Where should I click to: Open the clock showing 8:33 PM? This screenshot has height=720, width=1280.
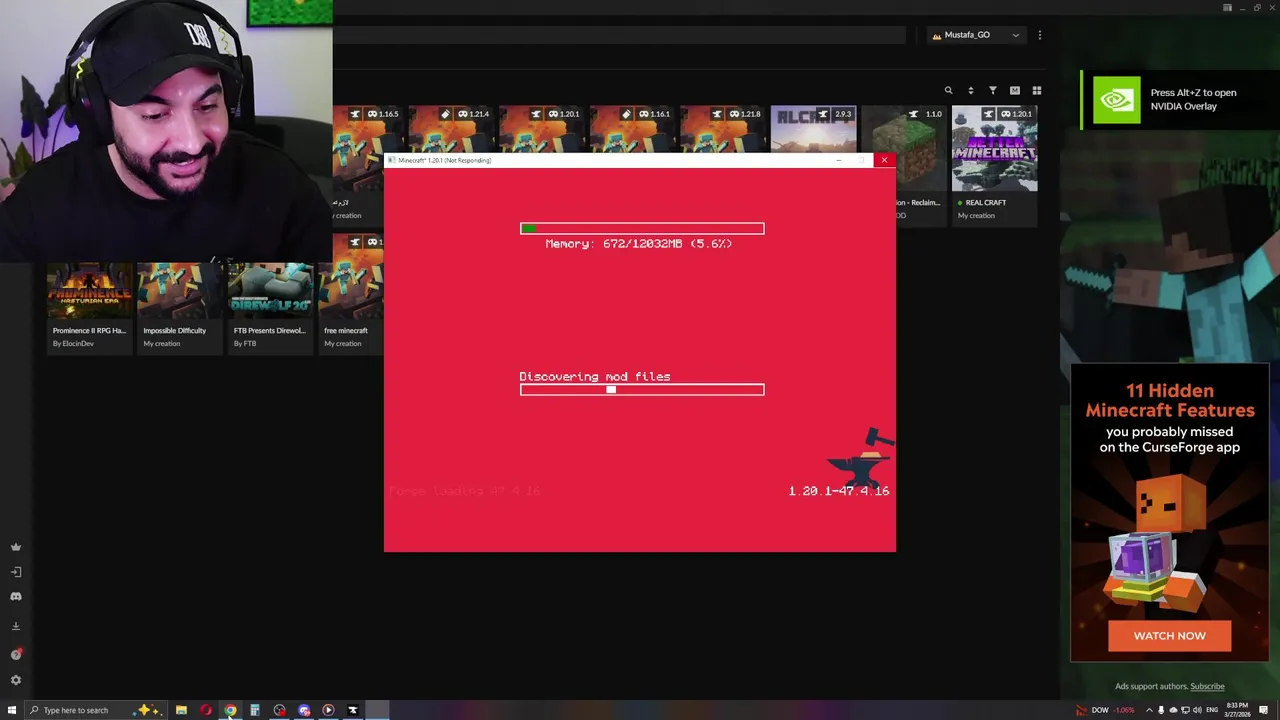[x=1237, y=710]
